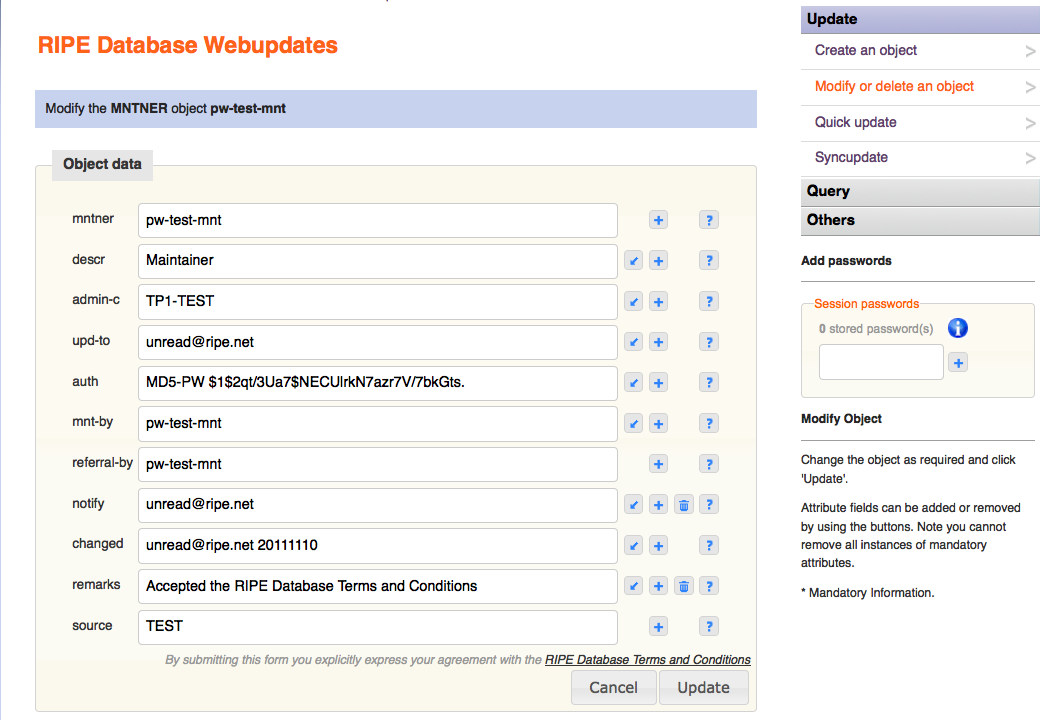Image resolution: width=1057 pixels, height=720 pixels.
Task: Click into the session password input field
Action: 881,362
